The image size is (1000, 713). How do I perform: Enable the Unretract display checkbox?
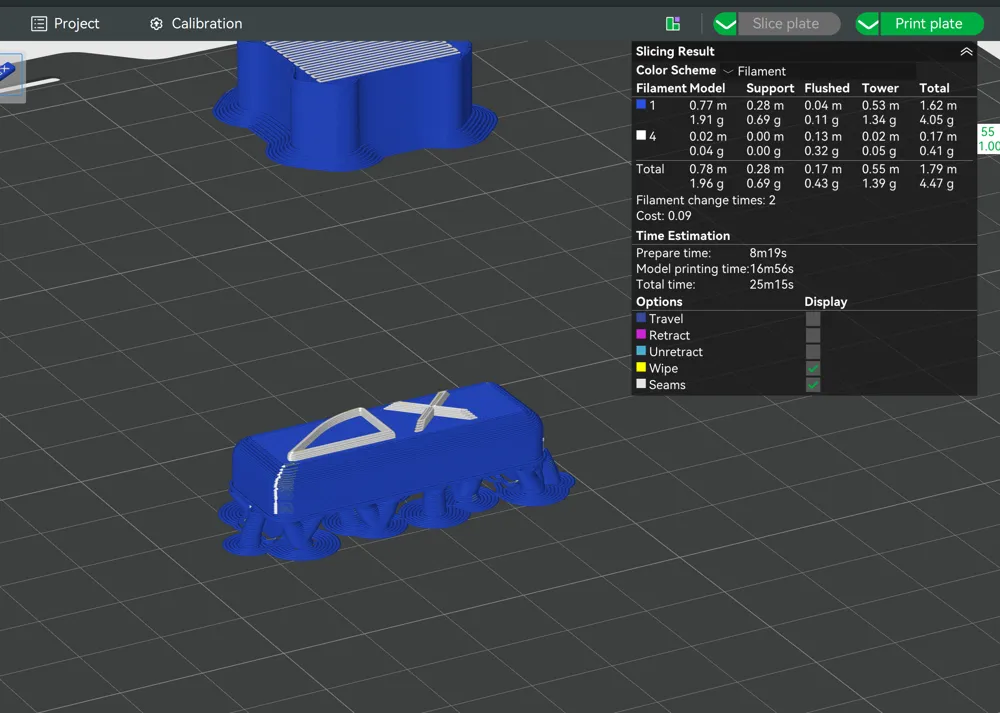pos(812,352)
